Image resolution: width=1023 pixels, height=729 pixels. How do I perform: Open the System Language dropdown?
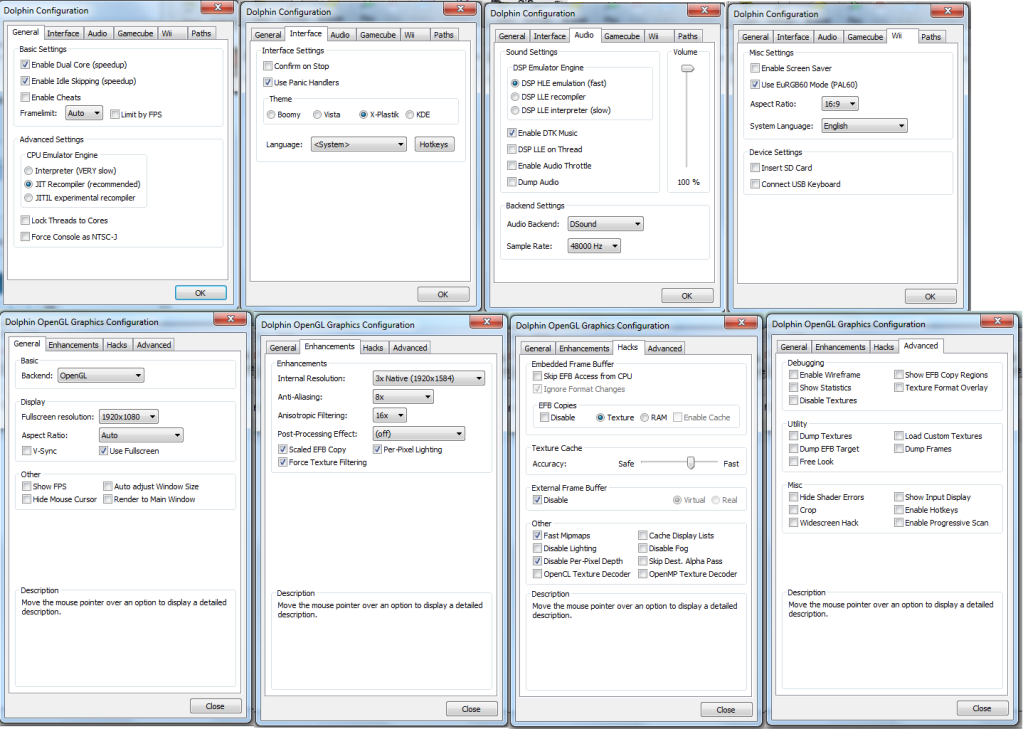coord(864,126)
